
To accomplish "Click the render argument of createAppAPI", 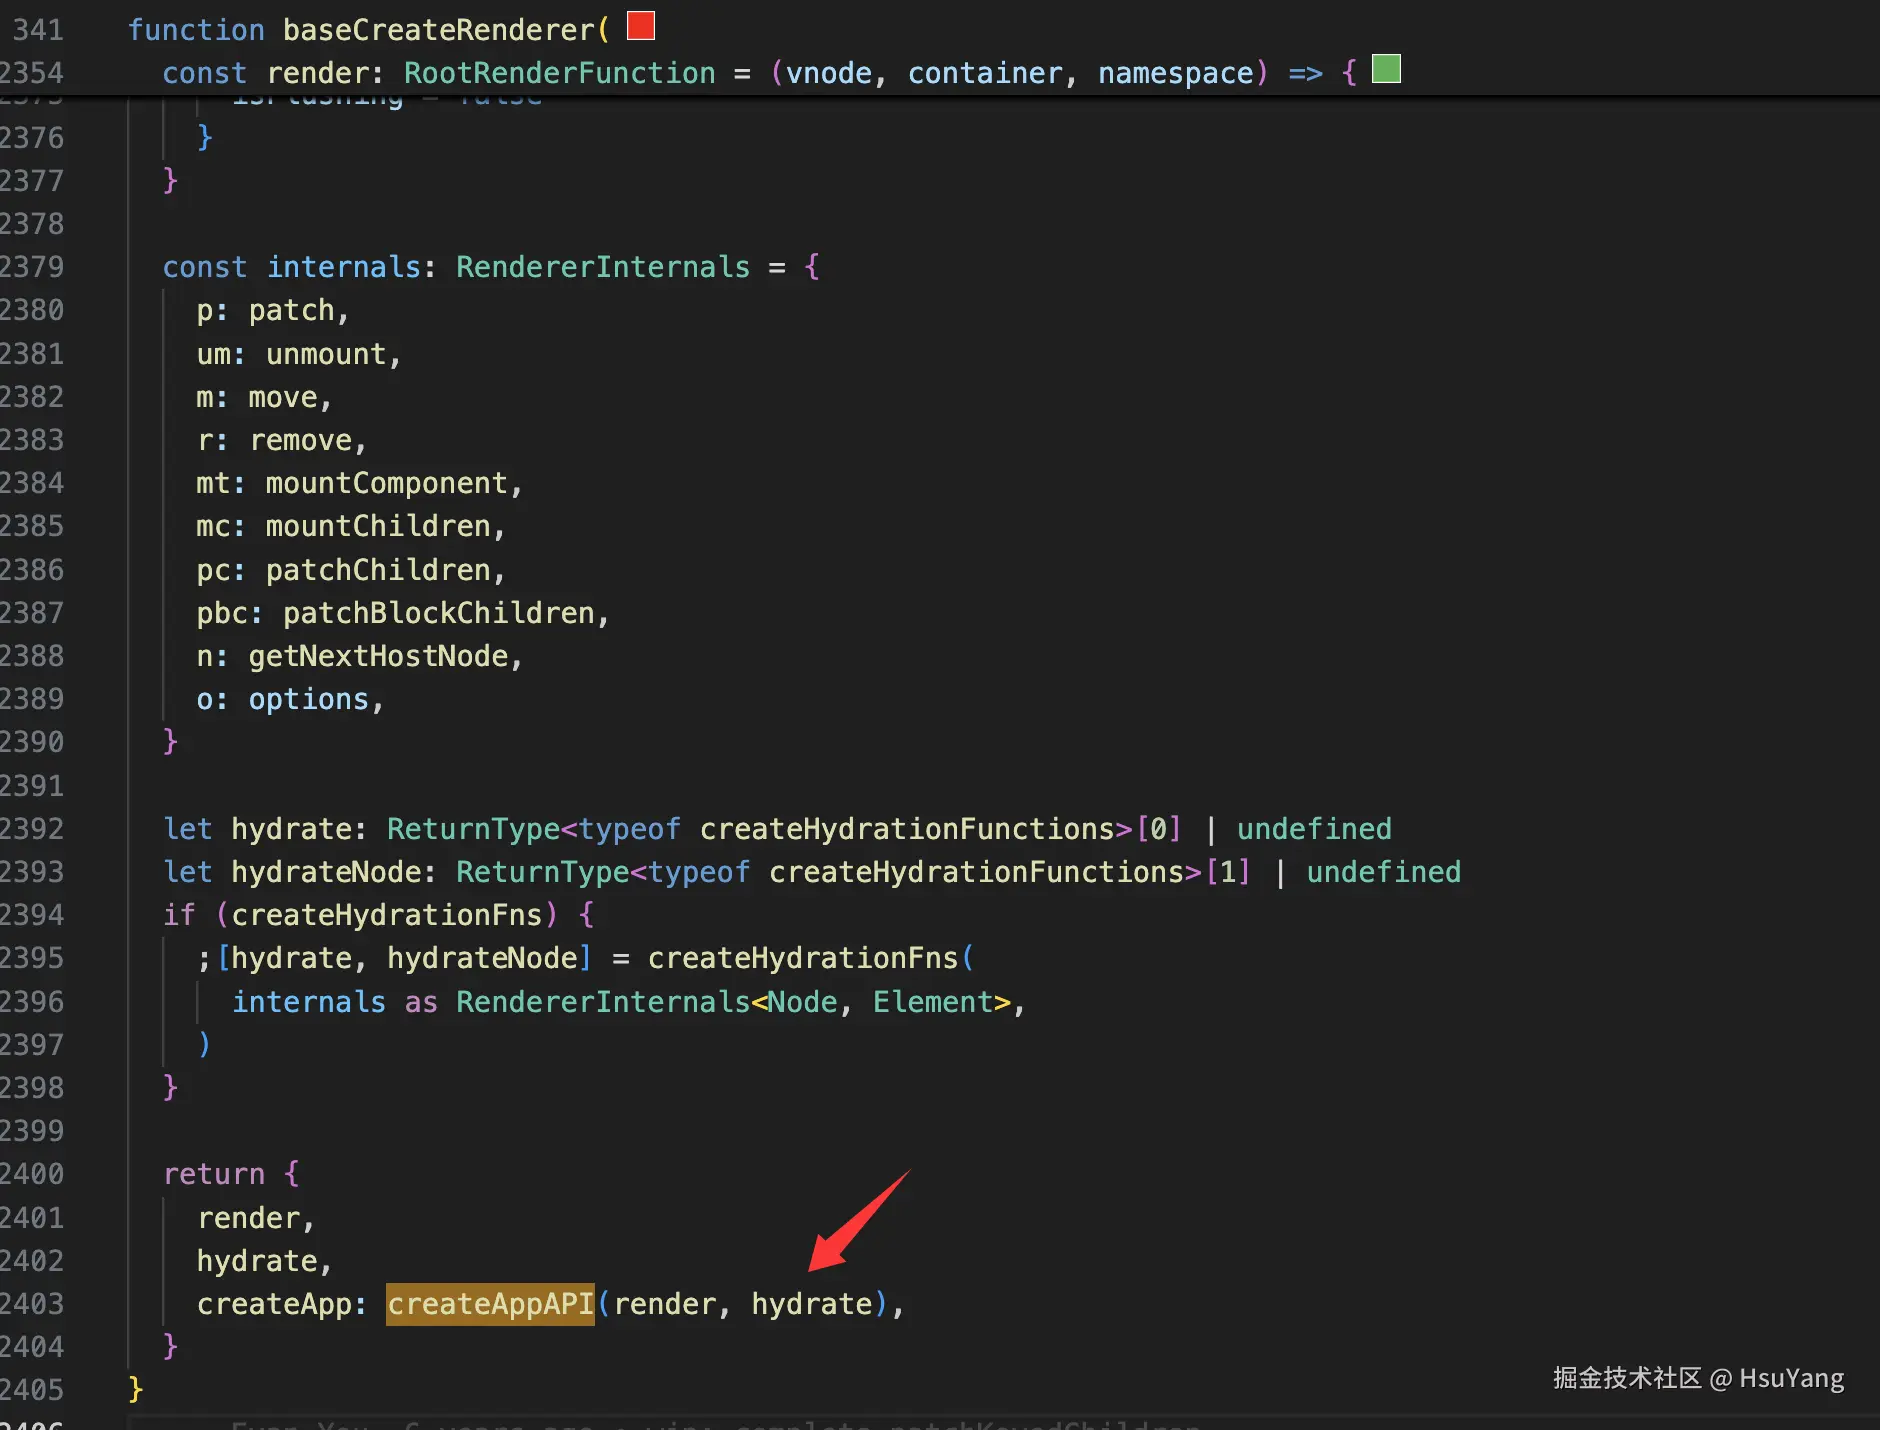I will tap(665, 1304).
